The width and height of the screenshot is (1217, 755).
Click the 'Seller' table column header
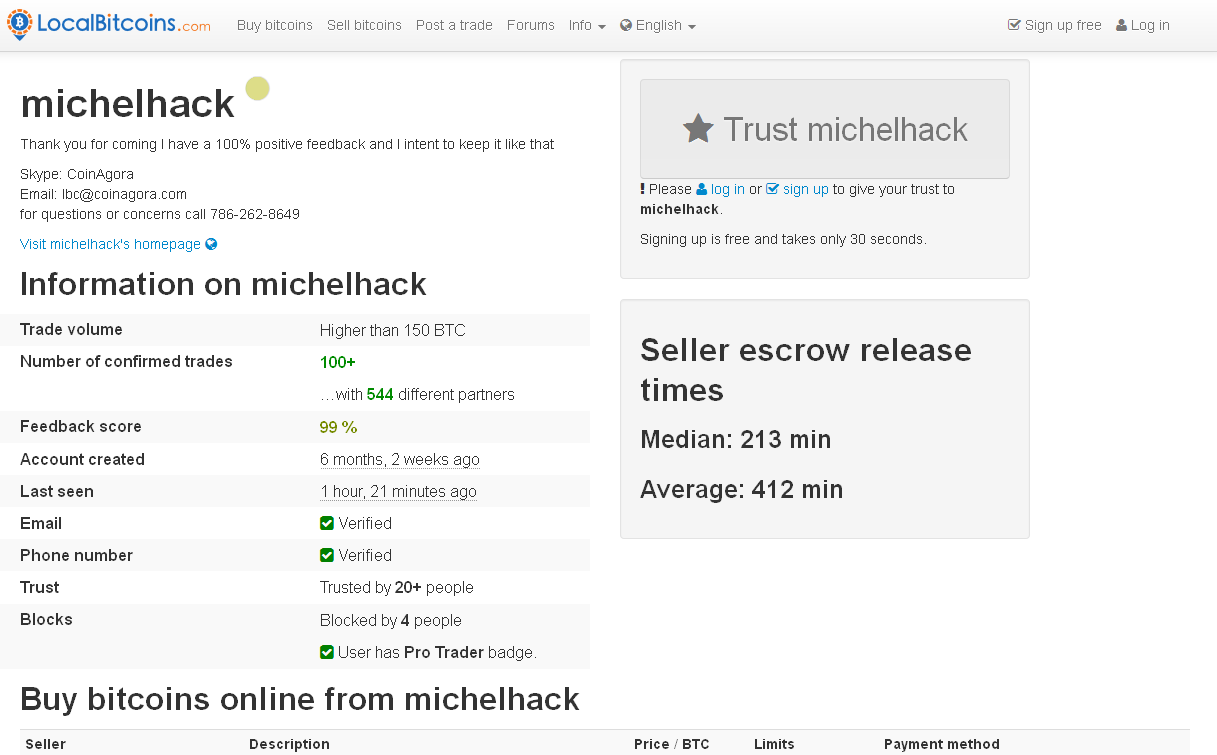point(45,744)
